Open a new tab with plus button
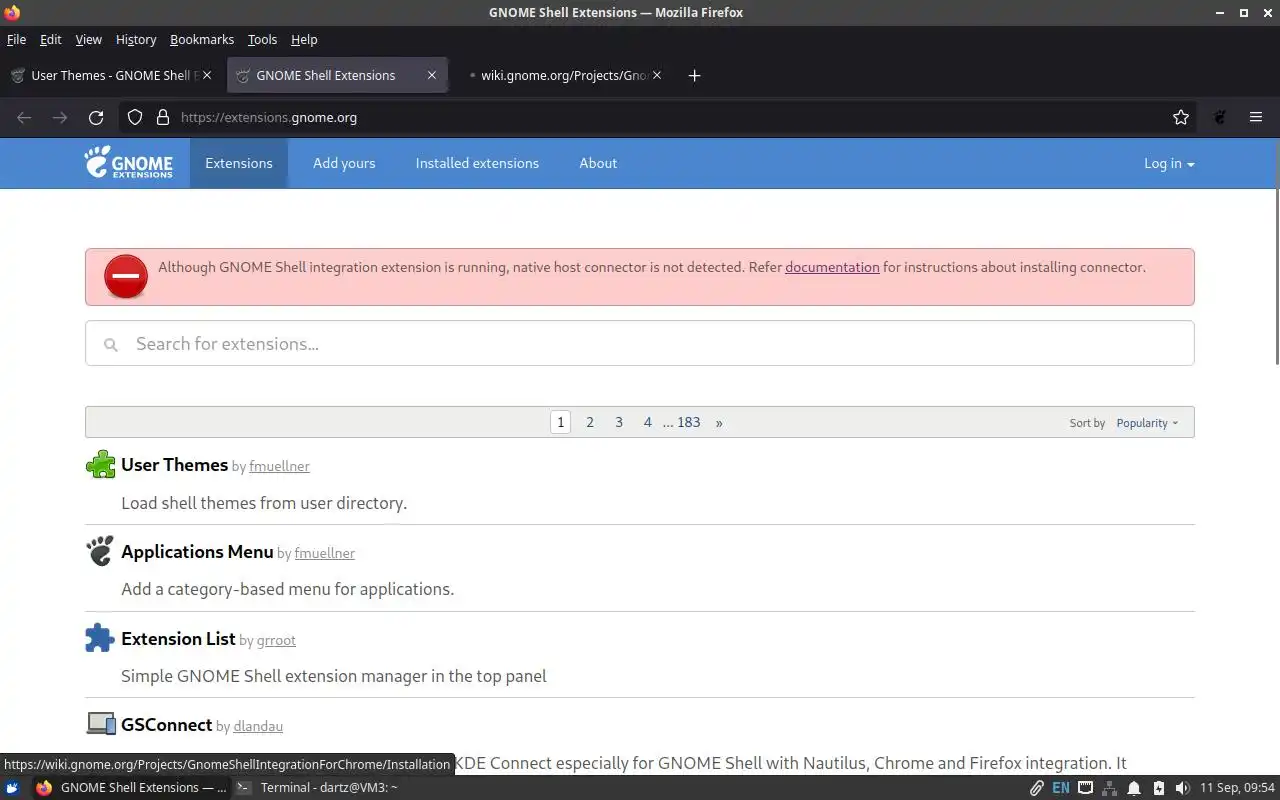 [x=694, y=75]
